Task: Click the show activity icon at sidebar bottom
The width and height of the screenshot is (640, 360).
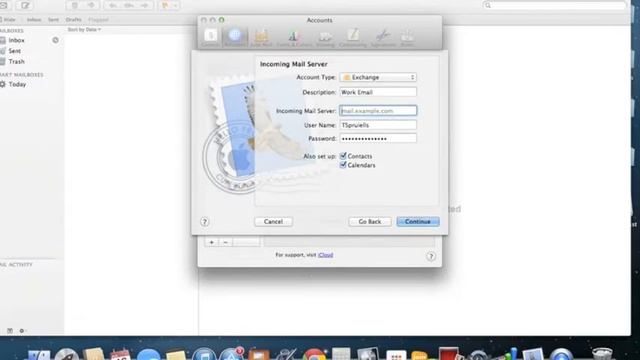Action: point(9,331)
